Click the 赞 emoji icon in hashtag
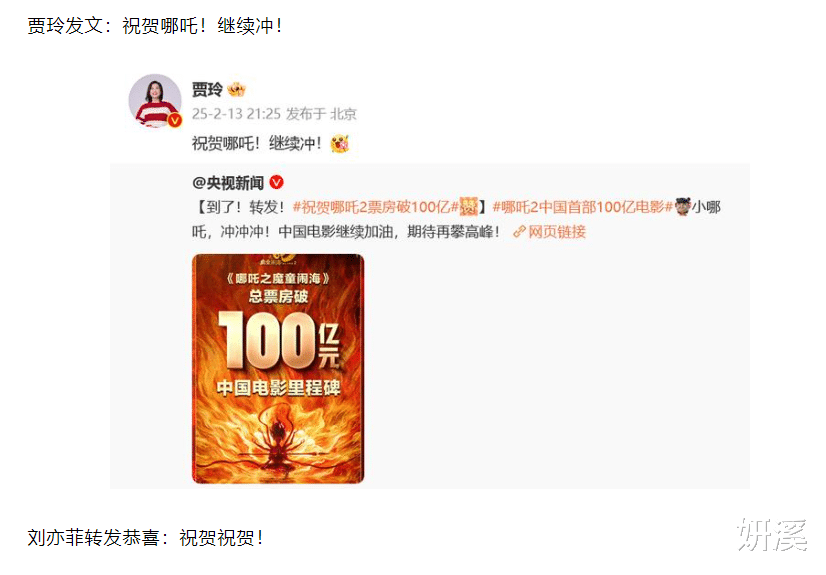The image size is (826, 575). [x=468, y=206]
